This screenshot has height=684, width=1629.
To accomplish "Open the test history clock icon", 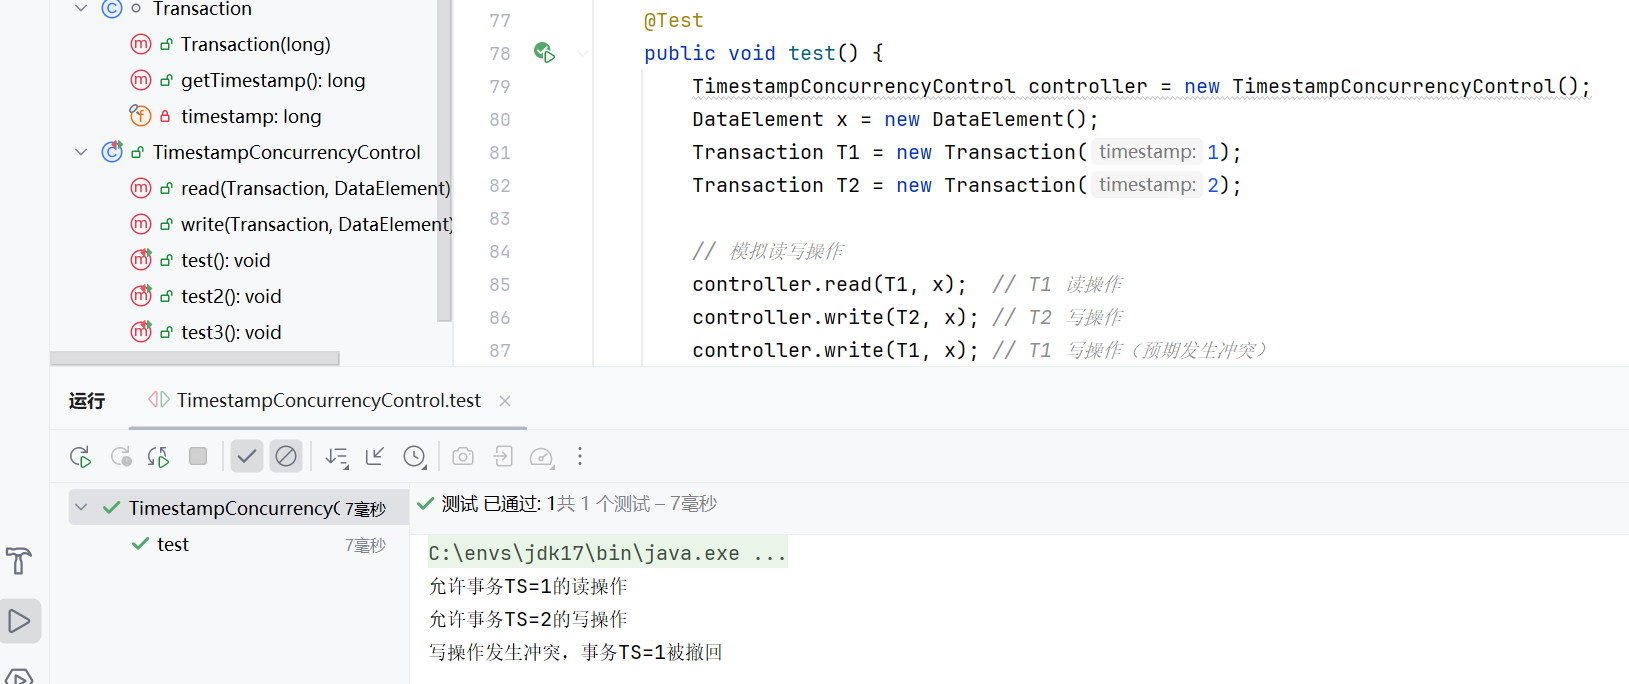I will (415, 457).
